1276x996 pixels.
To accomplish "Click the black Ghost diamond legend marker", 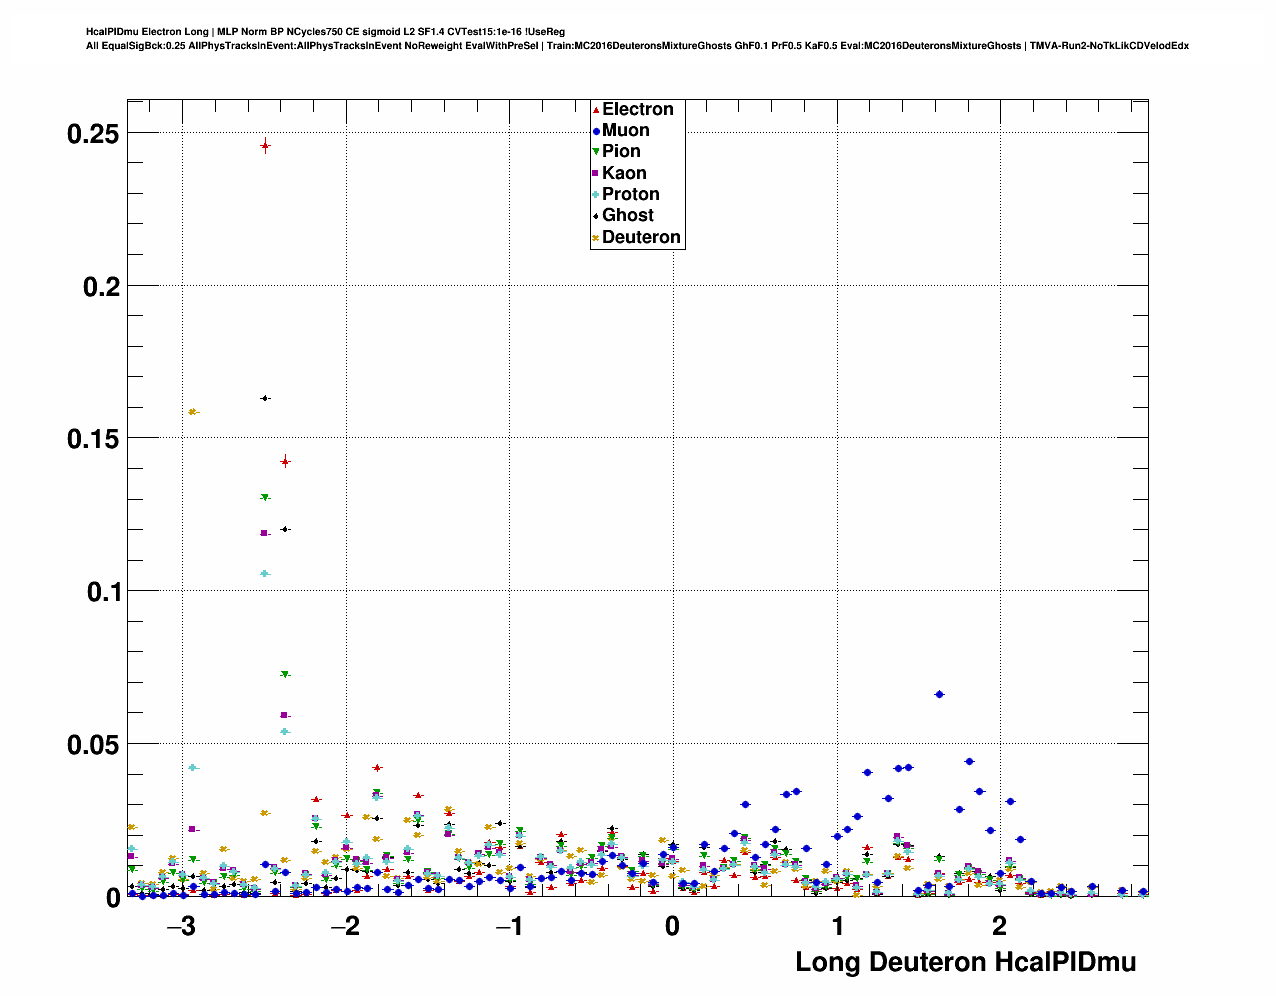I will 596,216.
